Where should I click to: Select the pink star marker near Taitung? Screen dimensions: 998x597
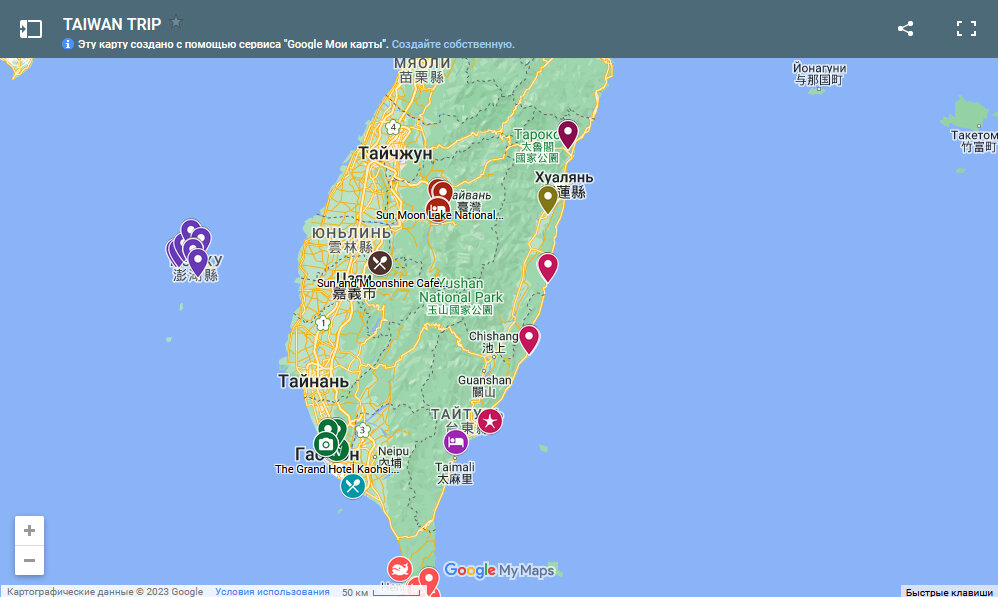coord(489,421)
